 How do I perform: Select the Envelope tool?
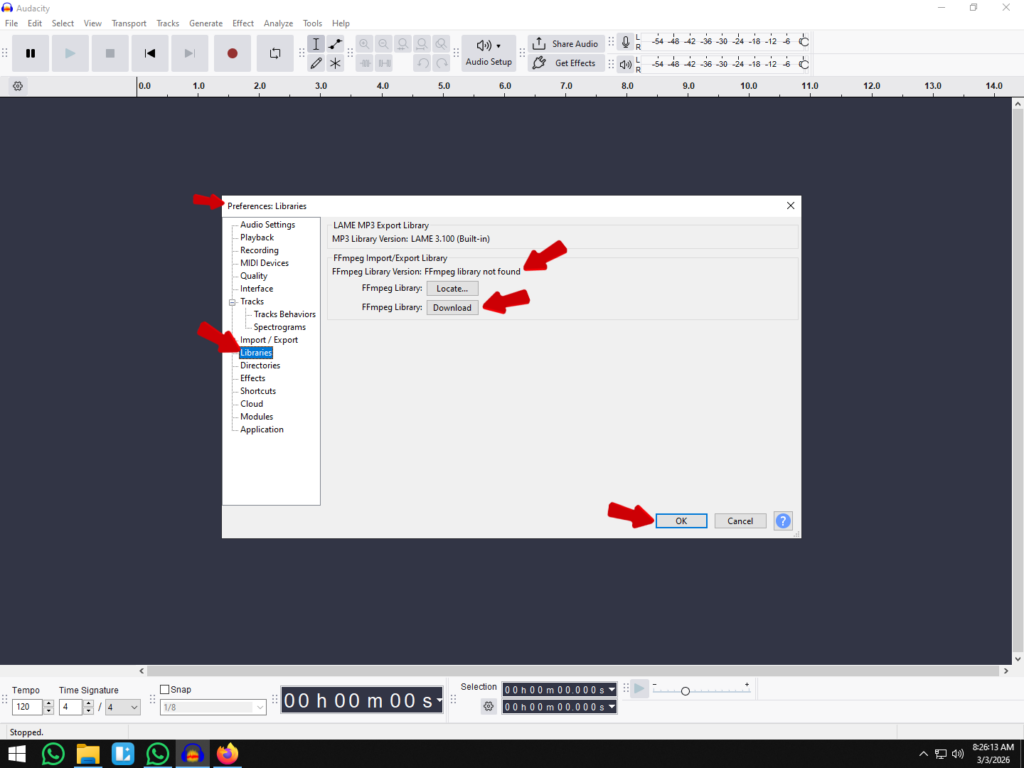(335, 44)
